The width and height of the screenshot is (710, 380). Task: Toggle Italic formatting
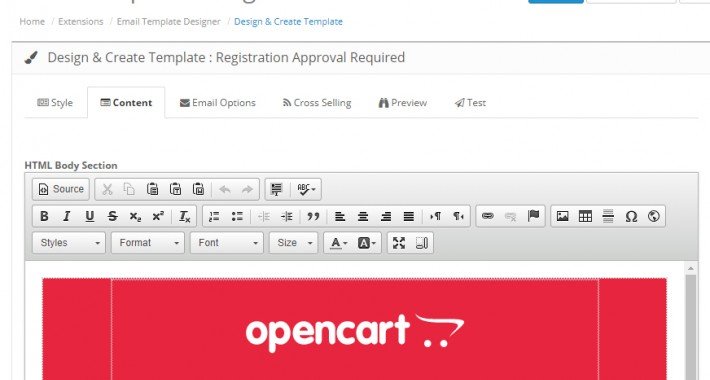[67, 216]
